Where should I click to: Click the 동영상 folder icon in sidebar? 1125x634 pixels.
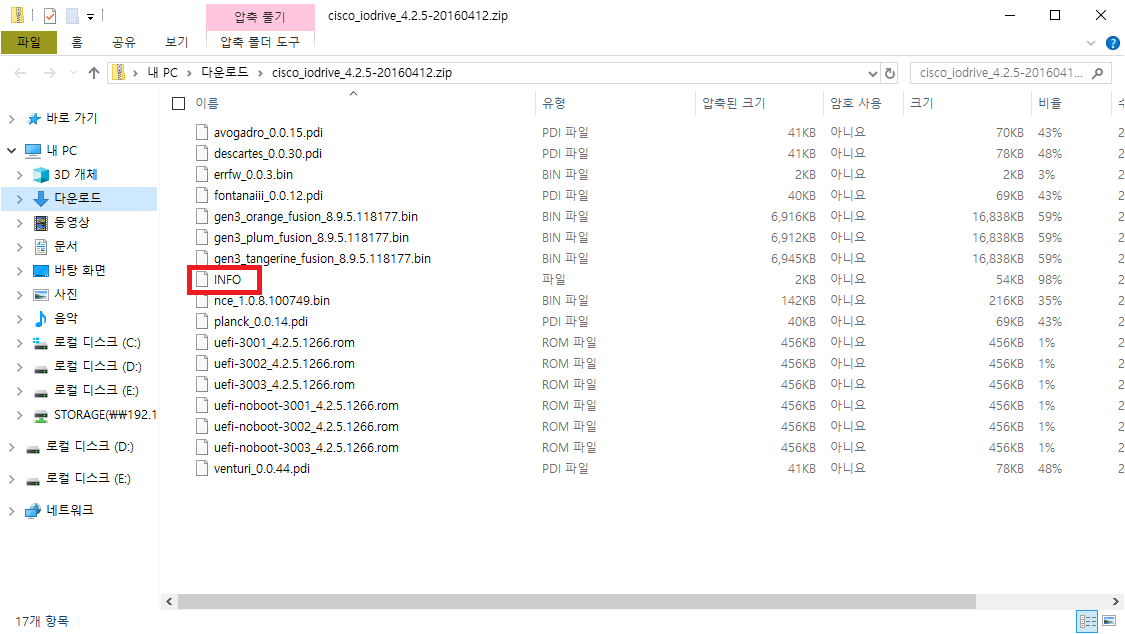(x=41, y=222)
